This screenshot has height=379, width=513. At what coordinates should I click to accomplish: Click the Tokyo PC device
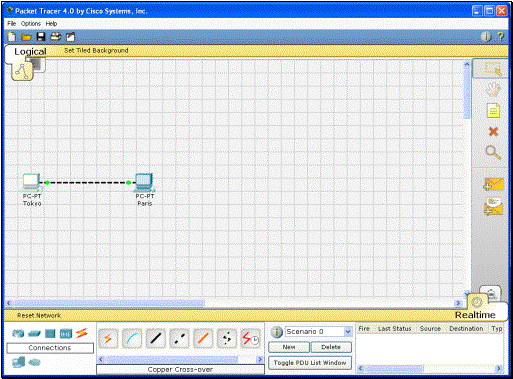31,182
